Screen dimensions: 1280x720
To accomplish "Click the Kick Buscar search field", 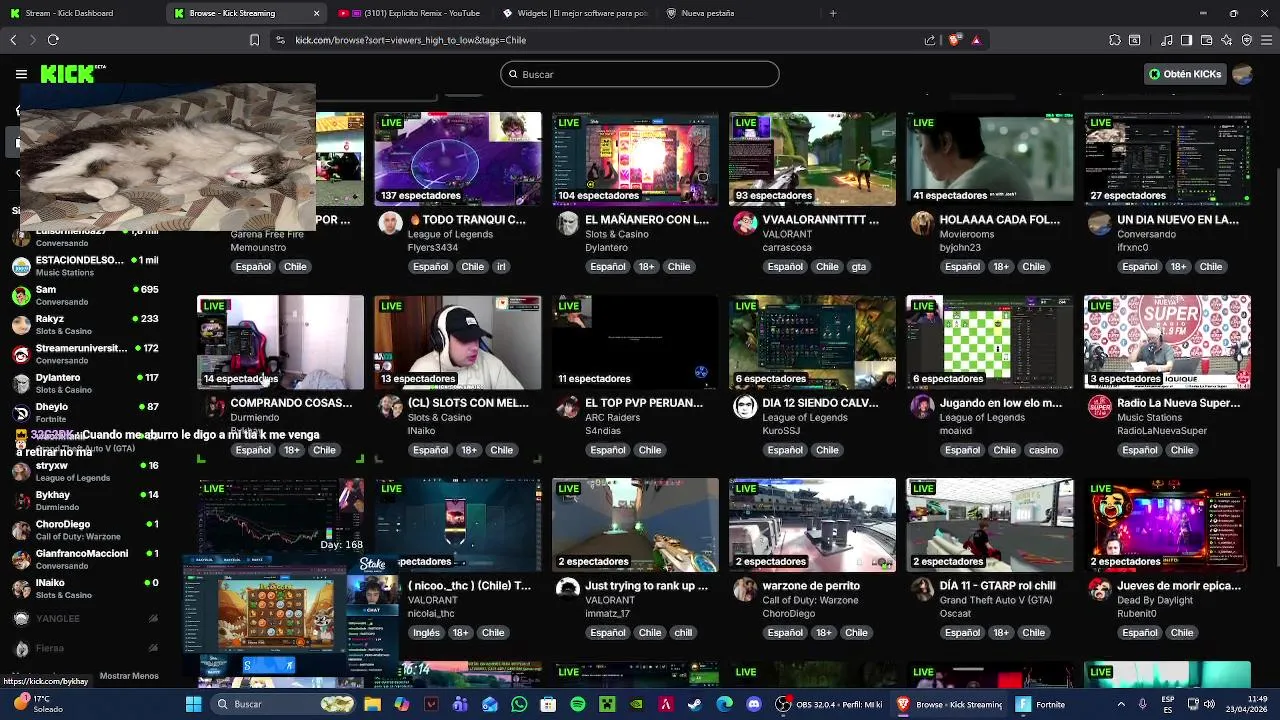I will (x=640, y=74).
